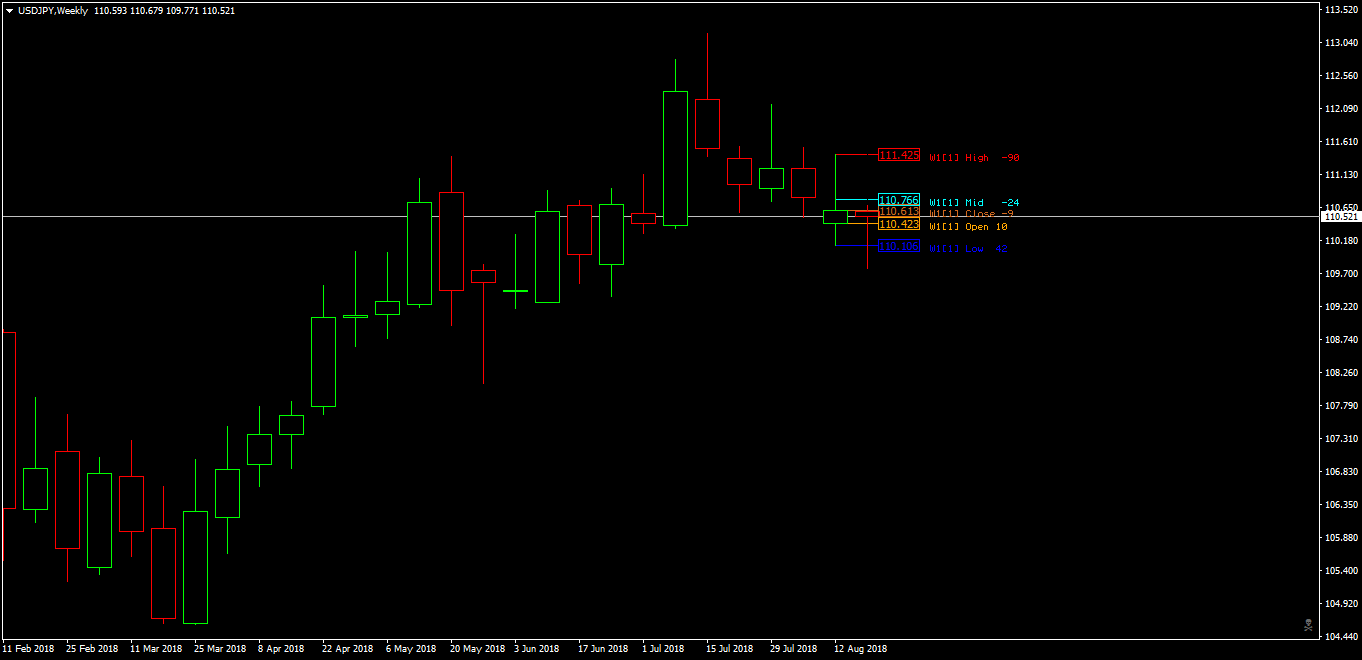The height and width of the screenshot is (660, 1362).
Task: Select the label W1[1] Open 10
Action: point(968,227)
